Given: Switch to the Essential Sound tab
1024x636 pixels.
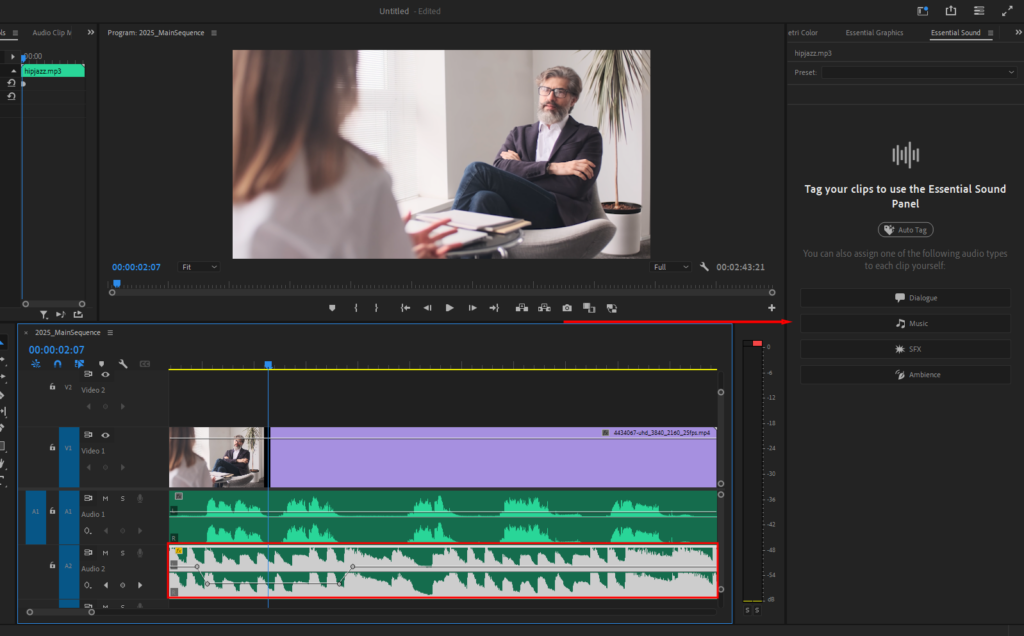Looking at the screenshot, I should tap(955, 33).
